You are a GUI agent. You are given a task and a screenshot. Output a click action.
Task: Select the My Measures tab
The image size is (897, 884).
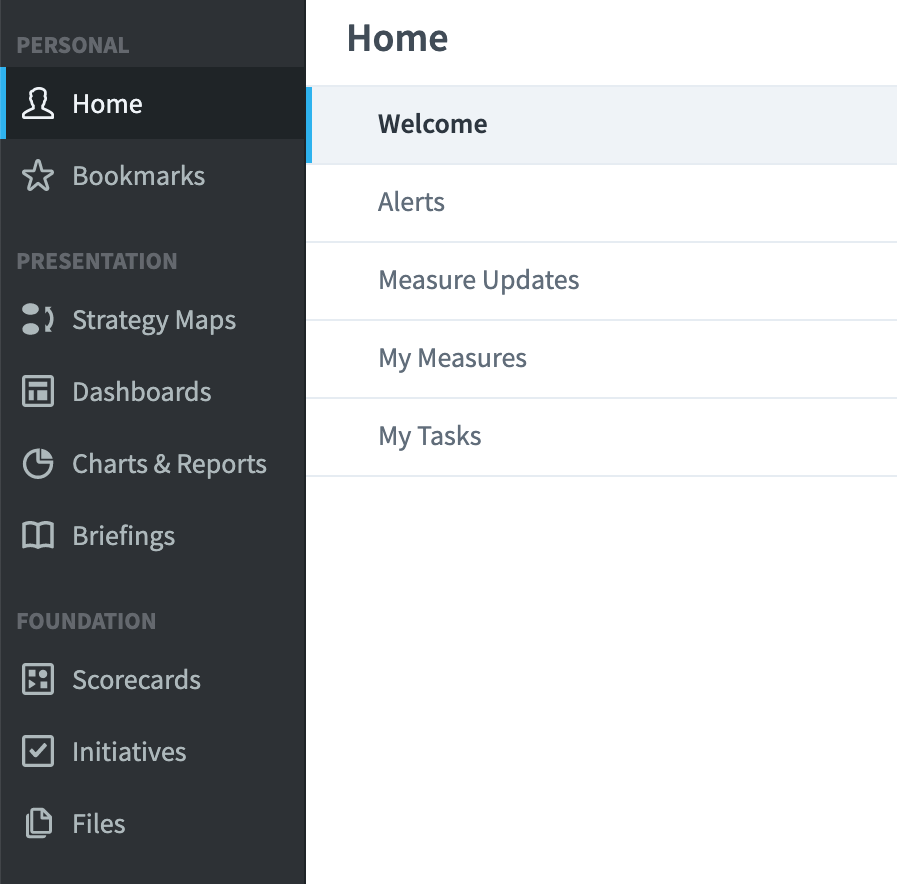coord(601,358)
